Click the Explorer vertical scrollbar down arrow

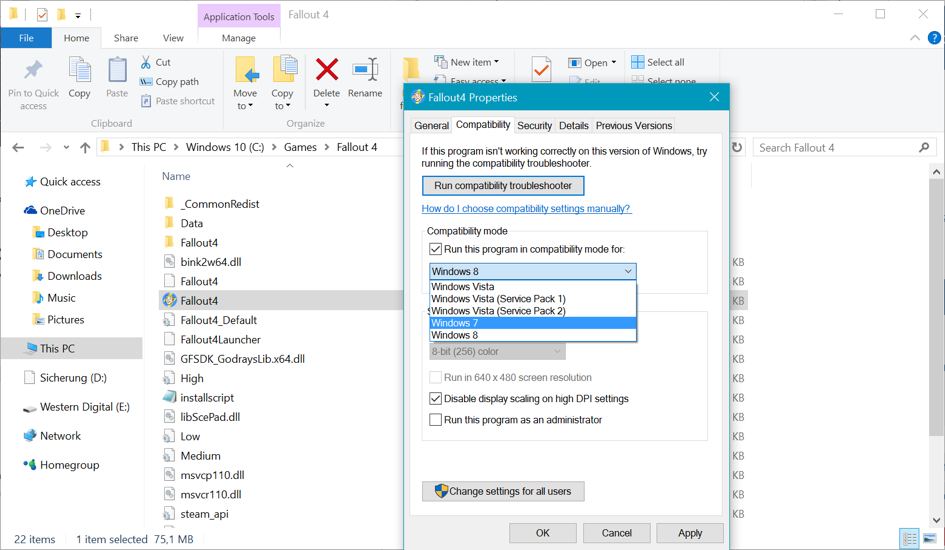coord(936,520)
